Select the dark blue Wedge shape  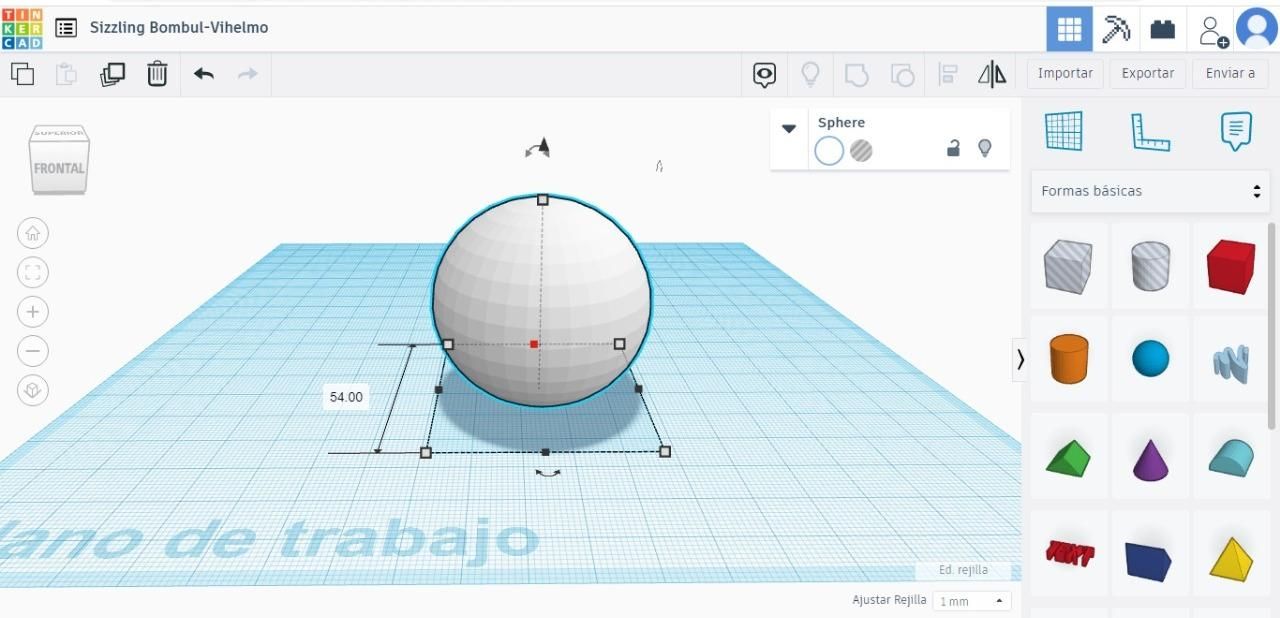coord(1148,560)
